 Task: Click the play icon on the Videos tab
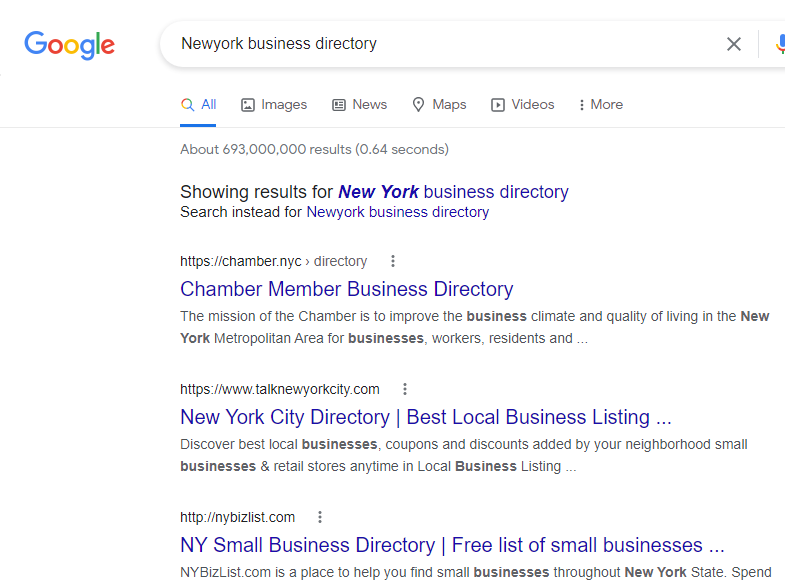(498, 105)
